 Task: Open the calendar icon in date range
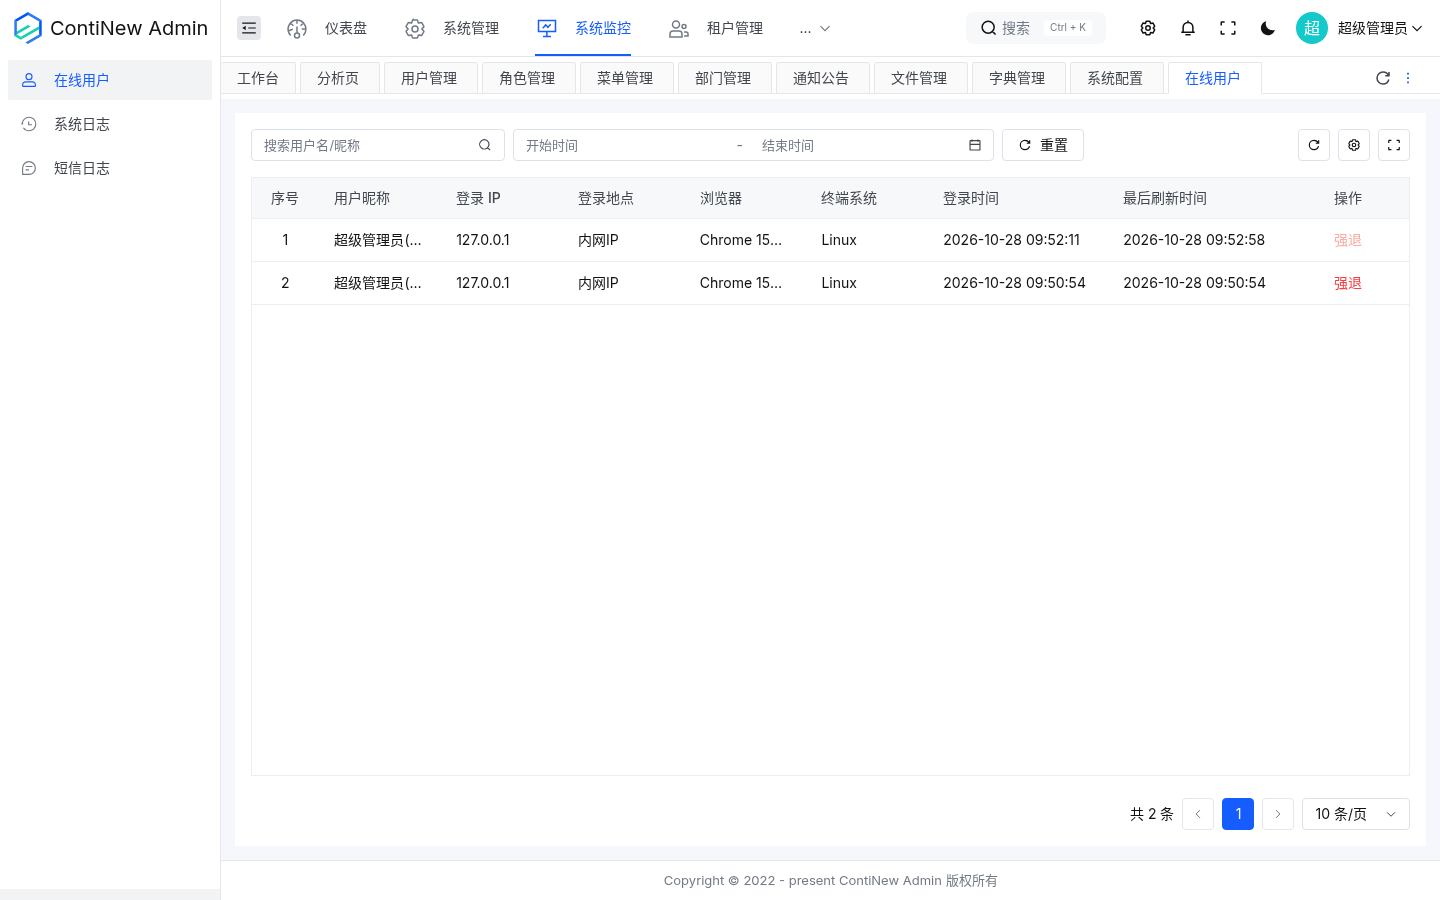975,145
